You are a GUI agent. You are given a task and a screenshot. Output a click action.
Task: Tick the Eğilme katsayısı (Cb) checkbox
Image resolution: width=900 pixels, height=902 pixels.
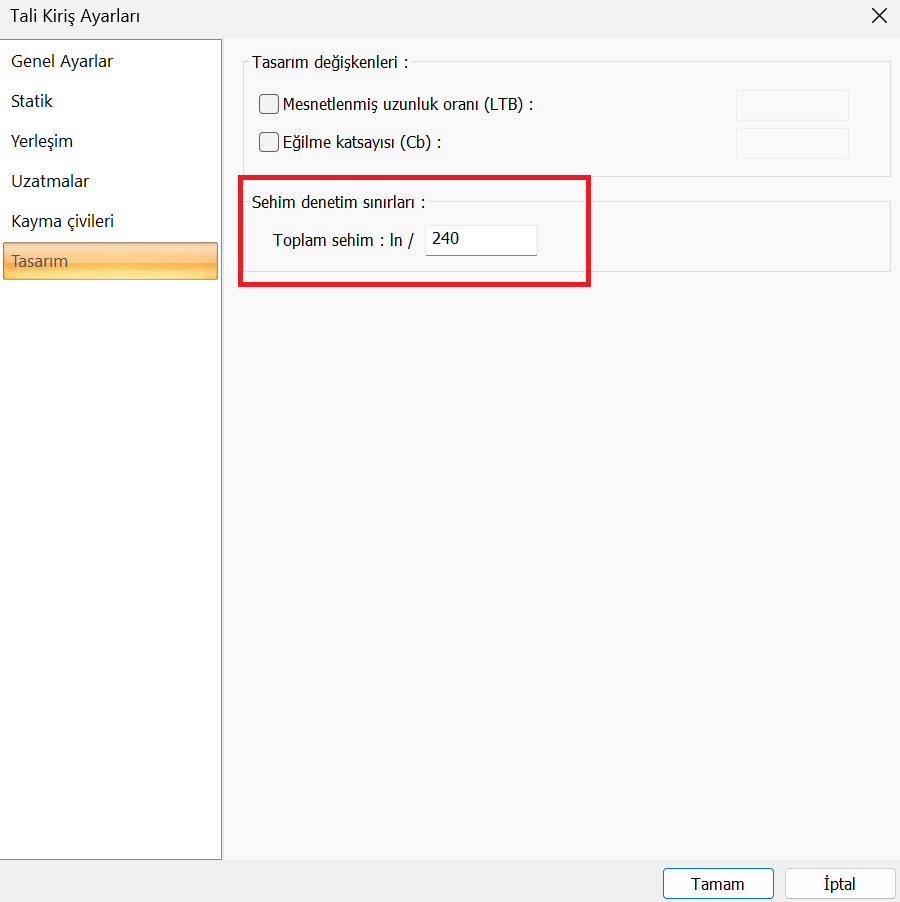[x=269, y=142]
